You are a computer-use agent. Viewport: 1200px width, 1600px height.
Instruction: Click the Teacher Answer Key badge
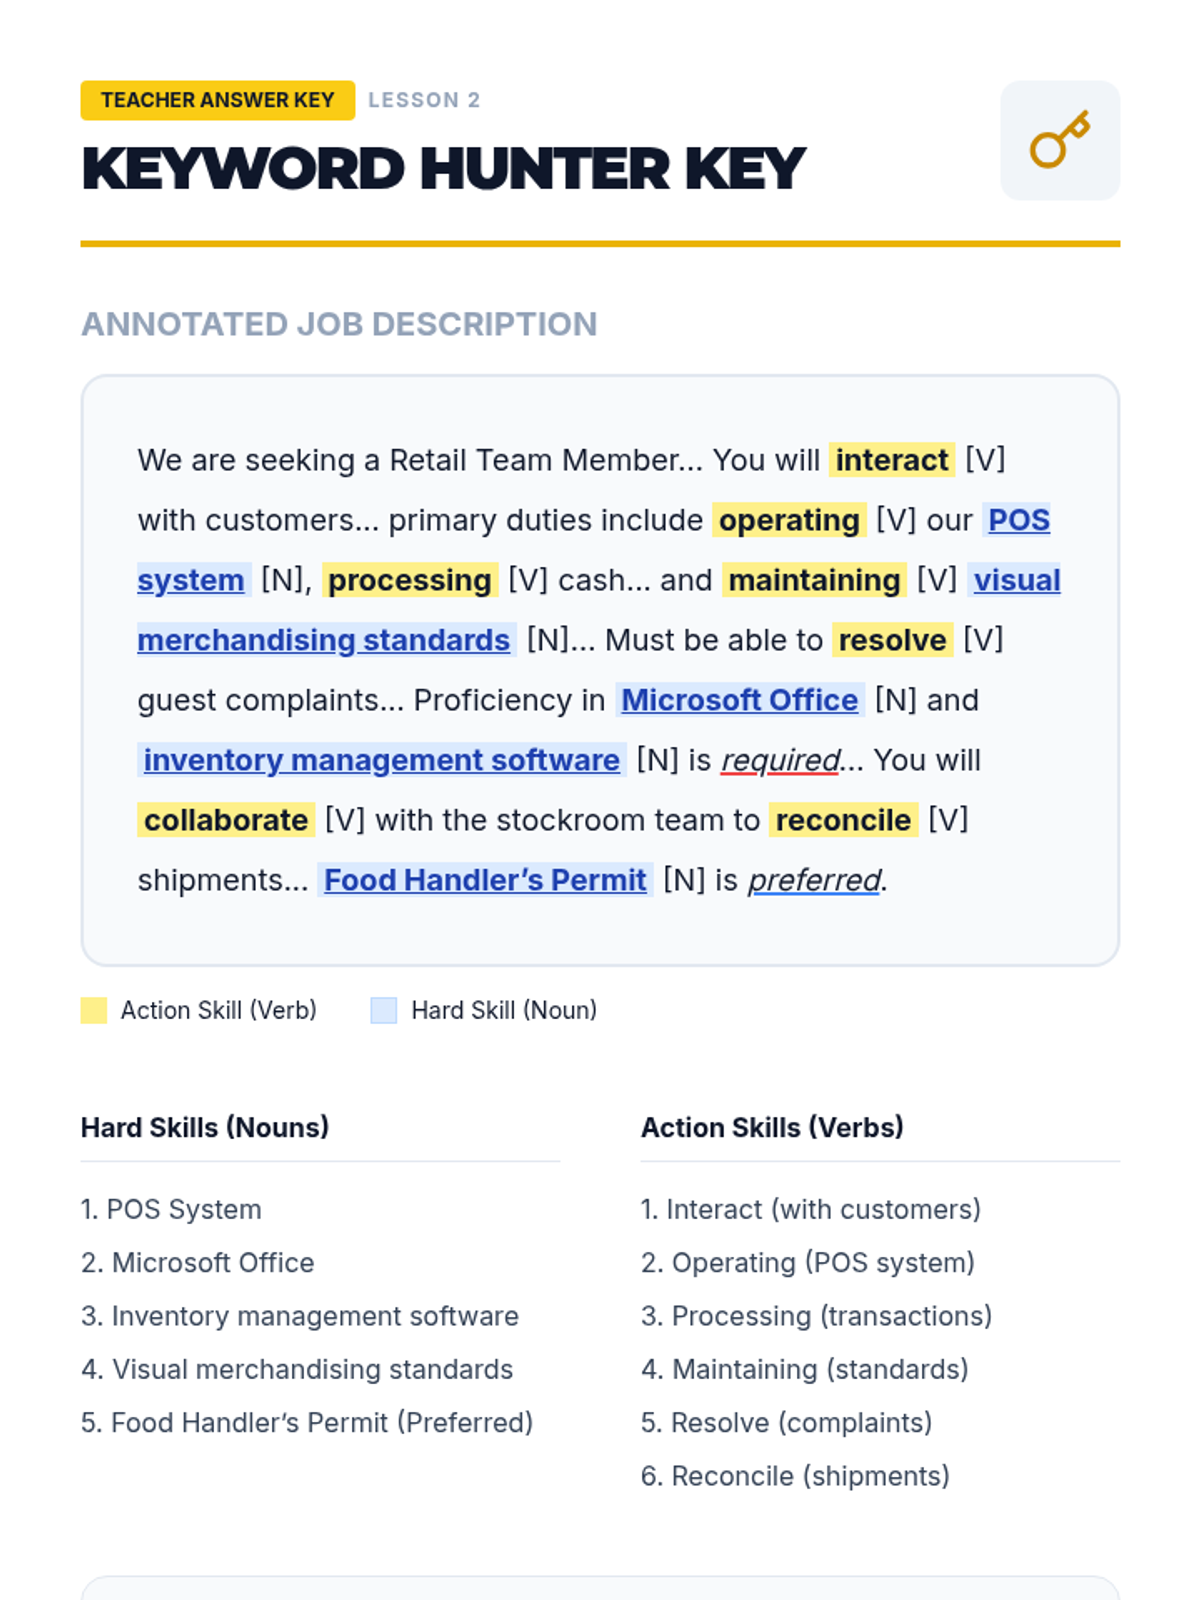[217, 100]
